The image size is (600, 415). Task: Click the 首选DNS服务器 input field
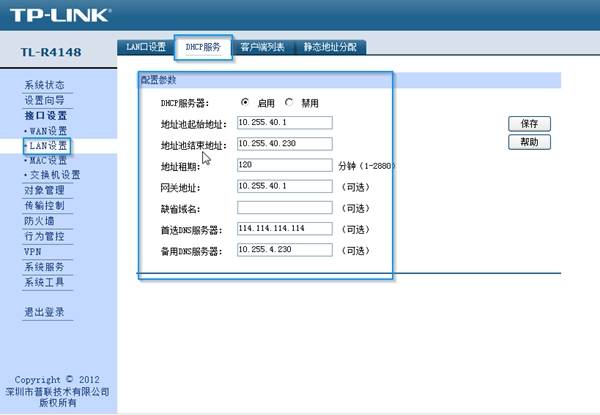285,229
